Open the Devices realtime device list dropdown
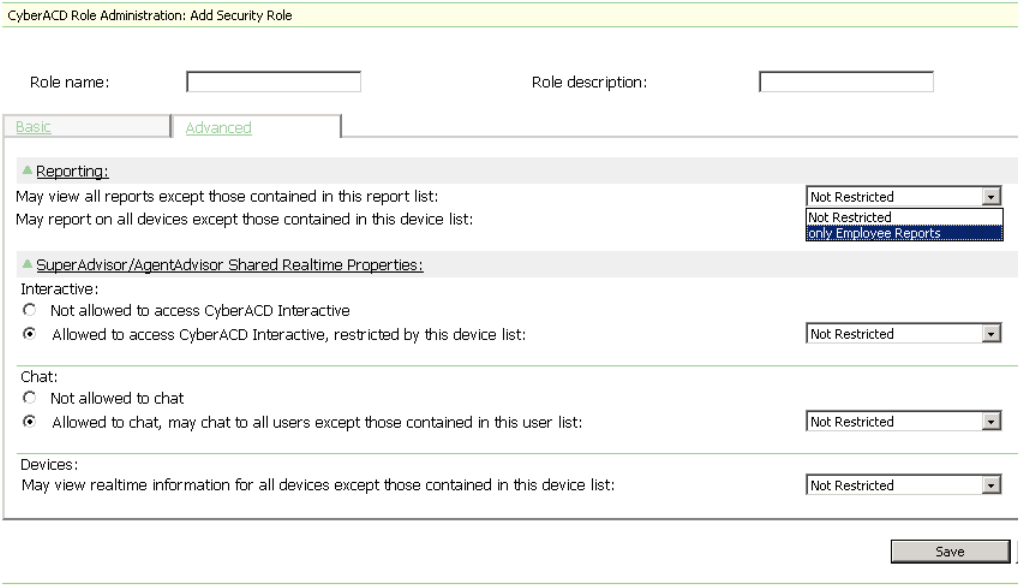The image size is (1019, 585). [x=991, y=486]
